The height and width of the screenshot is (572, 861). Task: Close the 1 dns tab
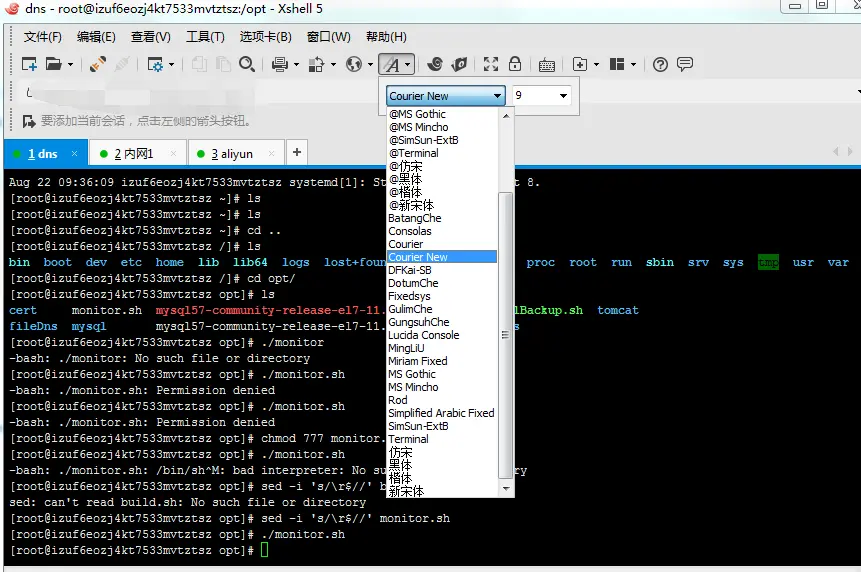tap(74, 154)
